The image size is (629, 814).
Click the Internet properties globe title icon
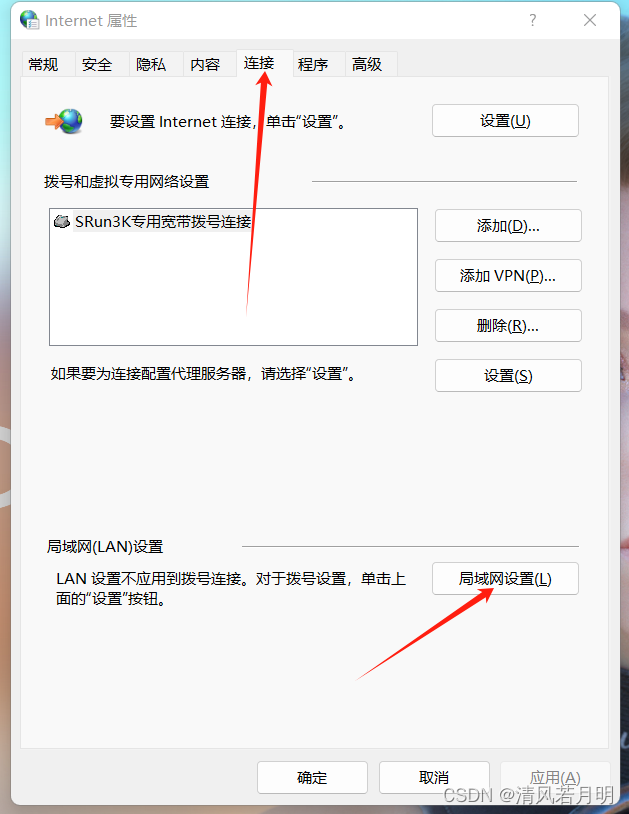[30, 20]
